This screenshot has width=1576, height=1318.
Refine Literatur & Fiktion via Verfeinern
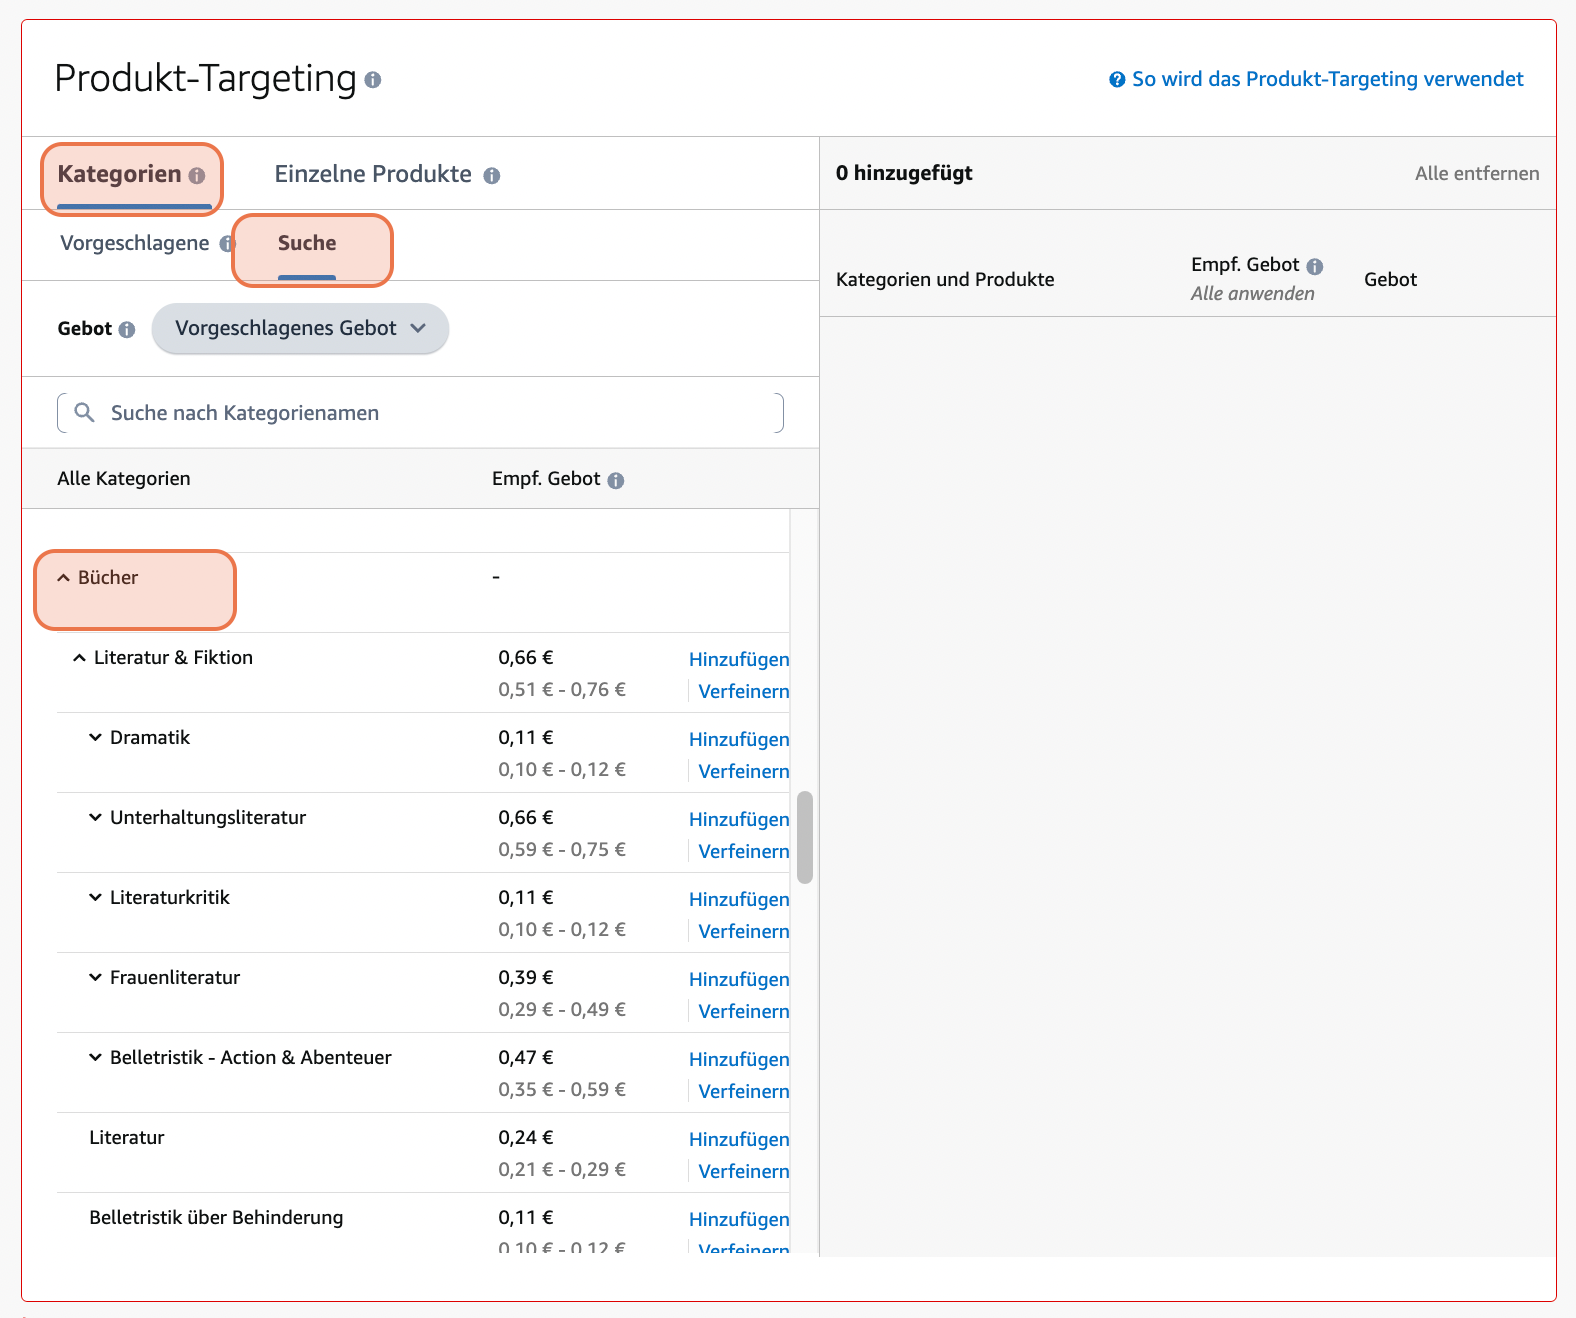[744, 691]
